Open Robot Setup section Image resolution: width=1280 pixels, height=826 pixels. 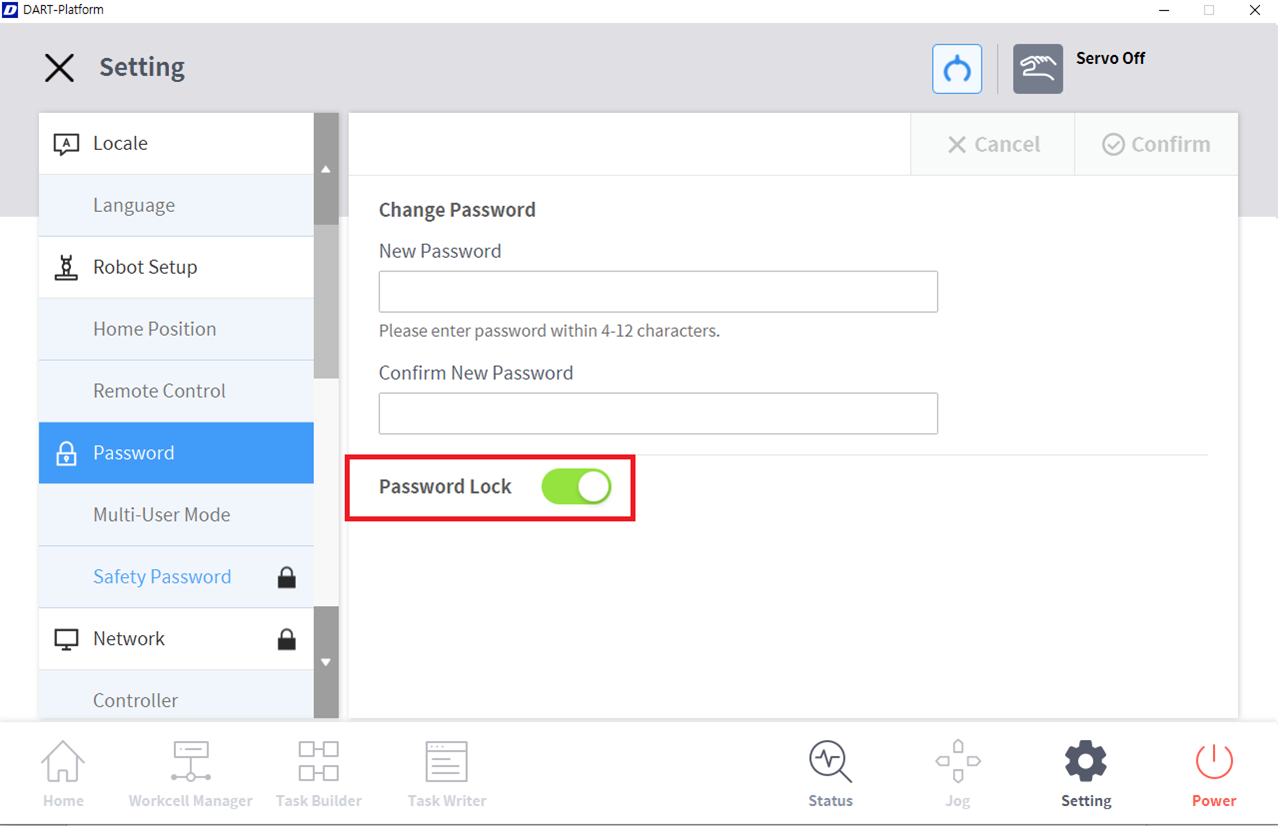tap(176, 267)
